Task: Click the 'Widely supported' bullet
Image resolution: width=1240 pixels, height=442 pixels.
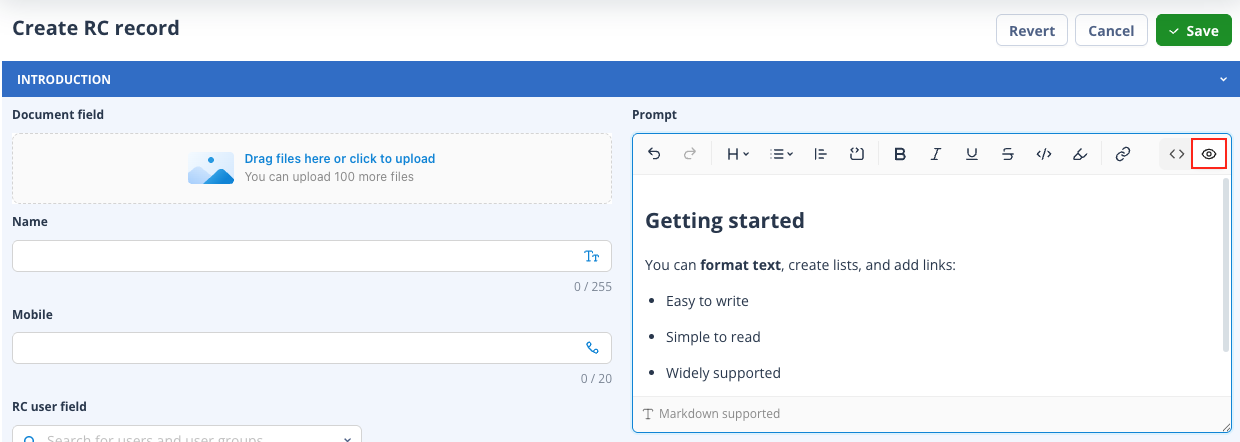Action: 723,373
